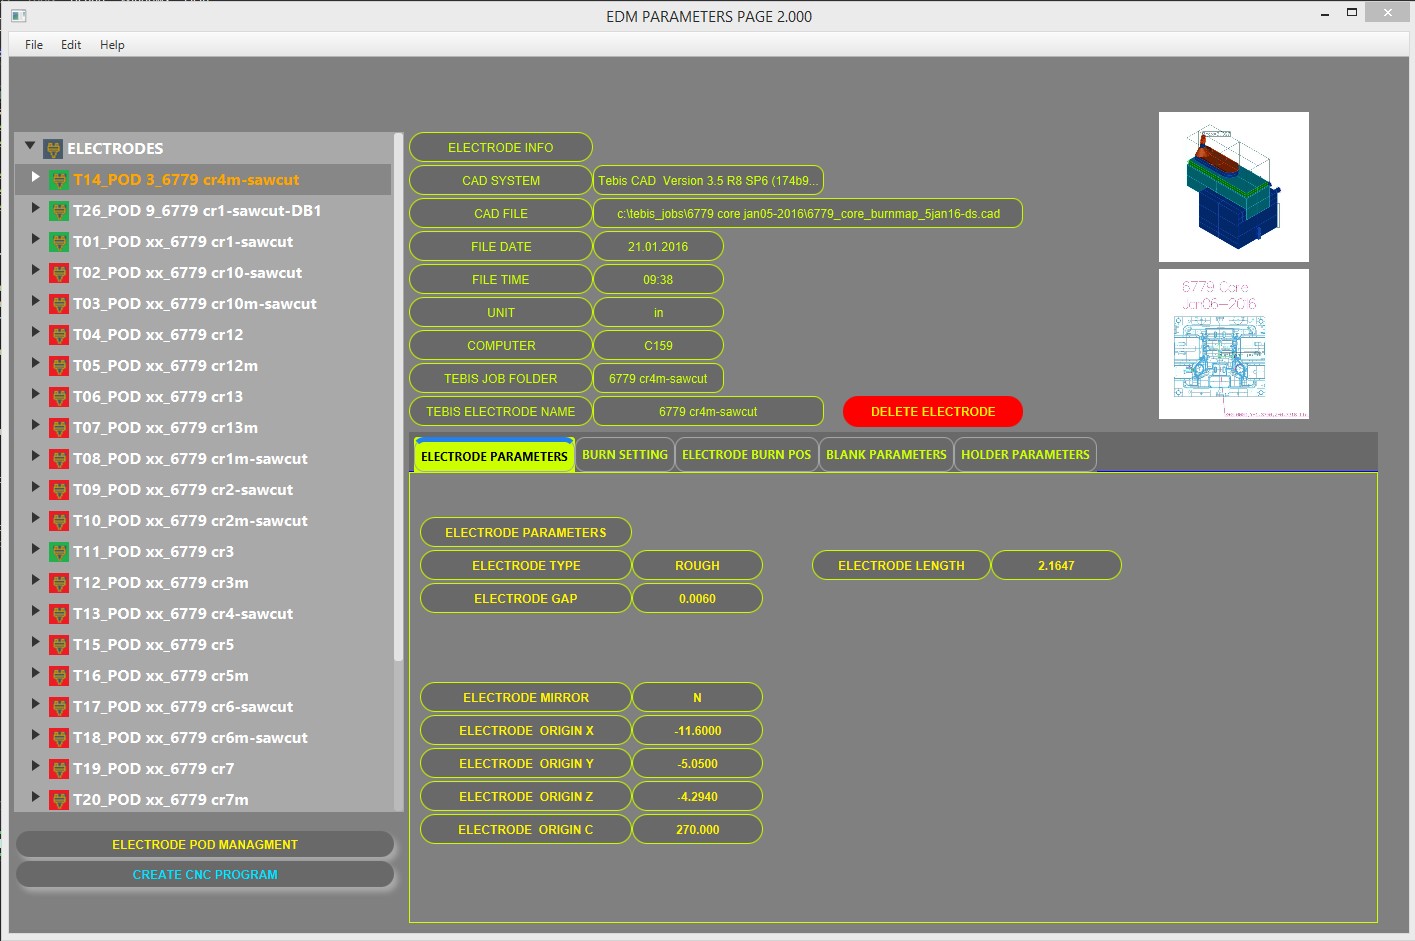The height and width of the screenshot is (941, 1415).
Task: Click the ELECTRODE ORIGIN Y value field
Action: (698, 764)
